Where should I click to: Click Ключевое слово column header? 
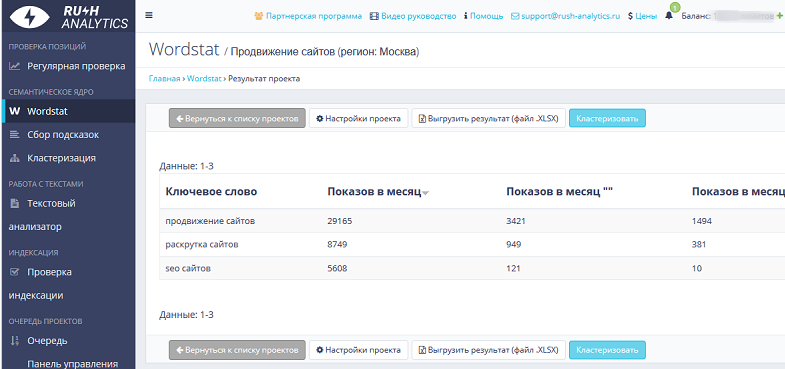click(211, 192)
